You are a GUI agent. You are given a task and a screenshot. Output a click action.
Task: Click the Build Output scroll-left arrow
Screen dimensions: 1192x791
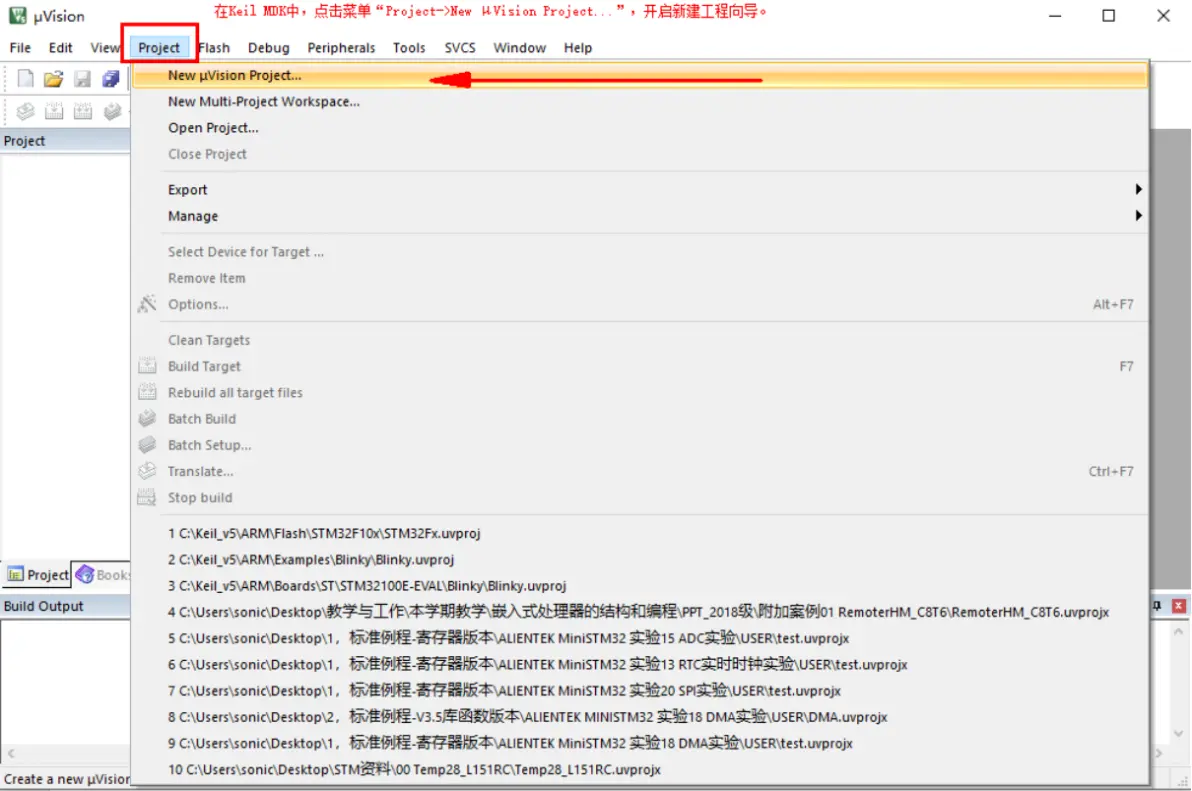[x=11, y=753]
